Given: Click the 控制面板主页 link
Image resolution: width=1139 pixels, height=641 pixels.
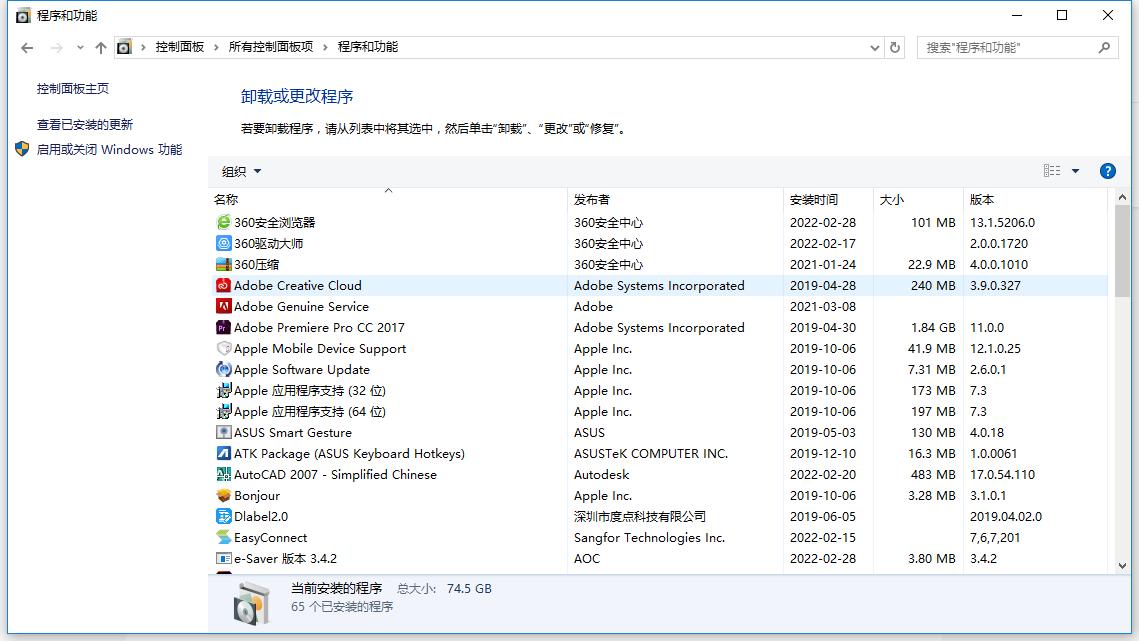Looking at the screenshot, I should 60,88.
